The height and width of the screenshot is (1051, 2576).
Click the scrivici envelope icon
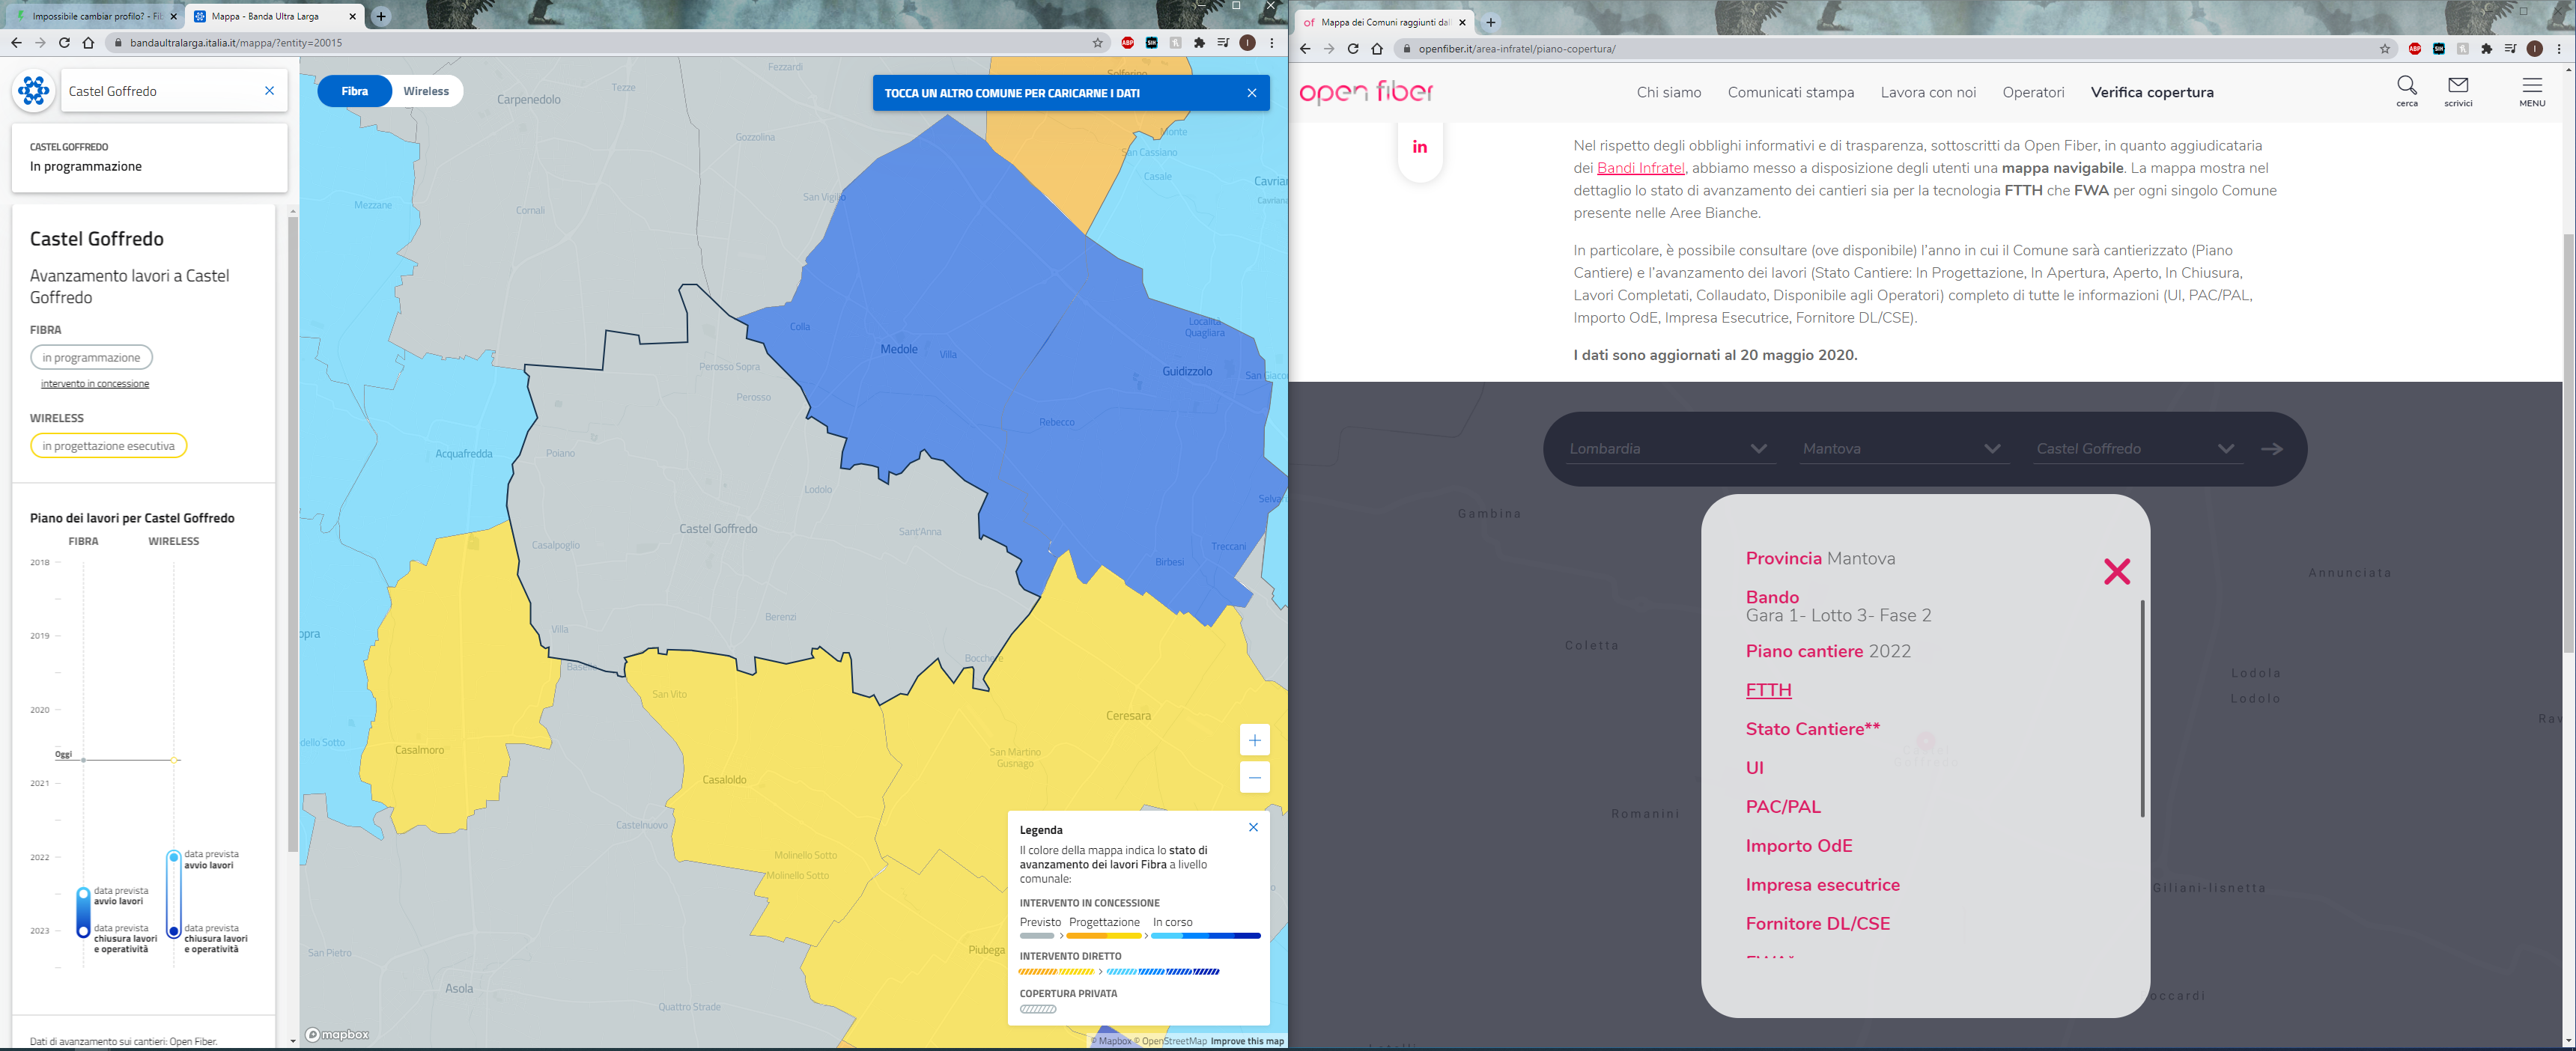(x=2457, y=87)
